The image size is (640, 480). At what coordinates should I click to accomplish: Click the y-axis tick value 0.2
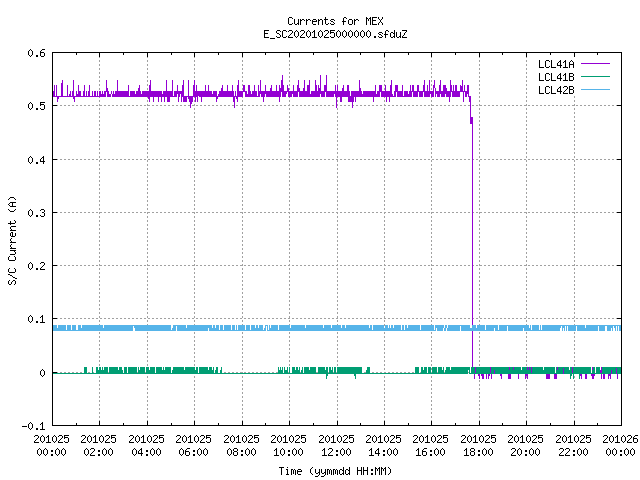click(36, 266)
